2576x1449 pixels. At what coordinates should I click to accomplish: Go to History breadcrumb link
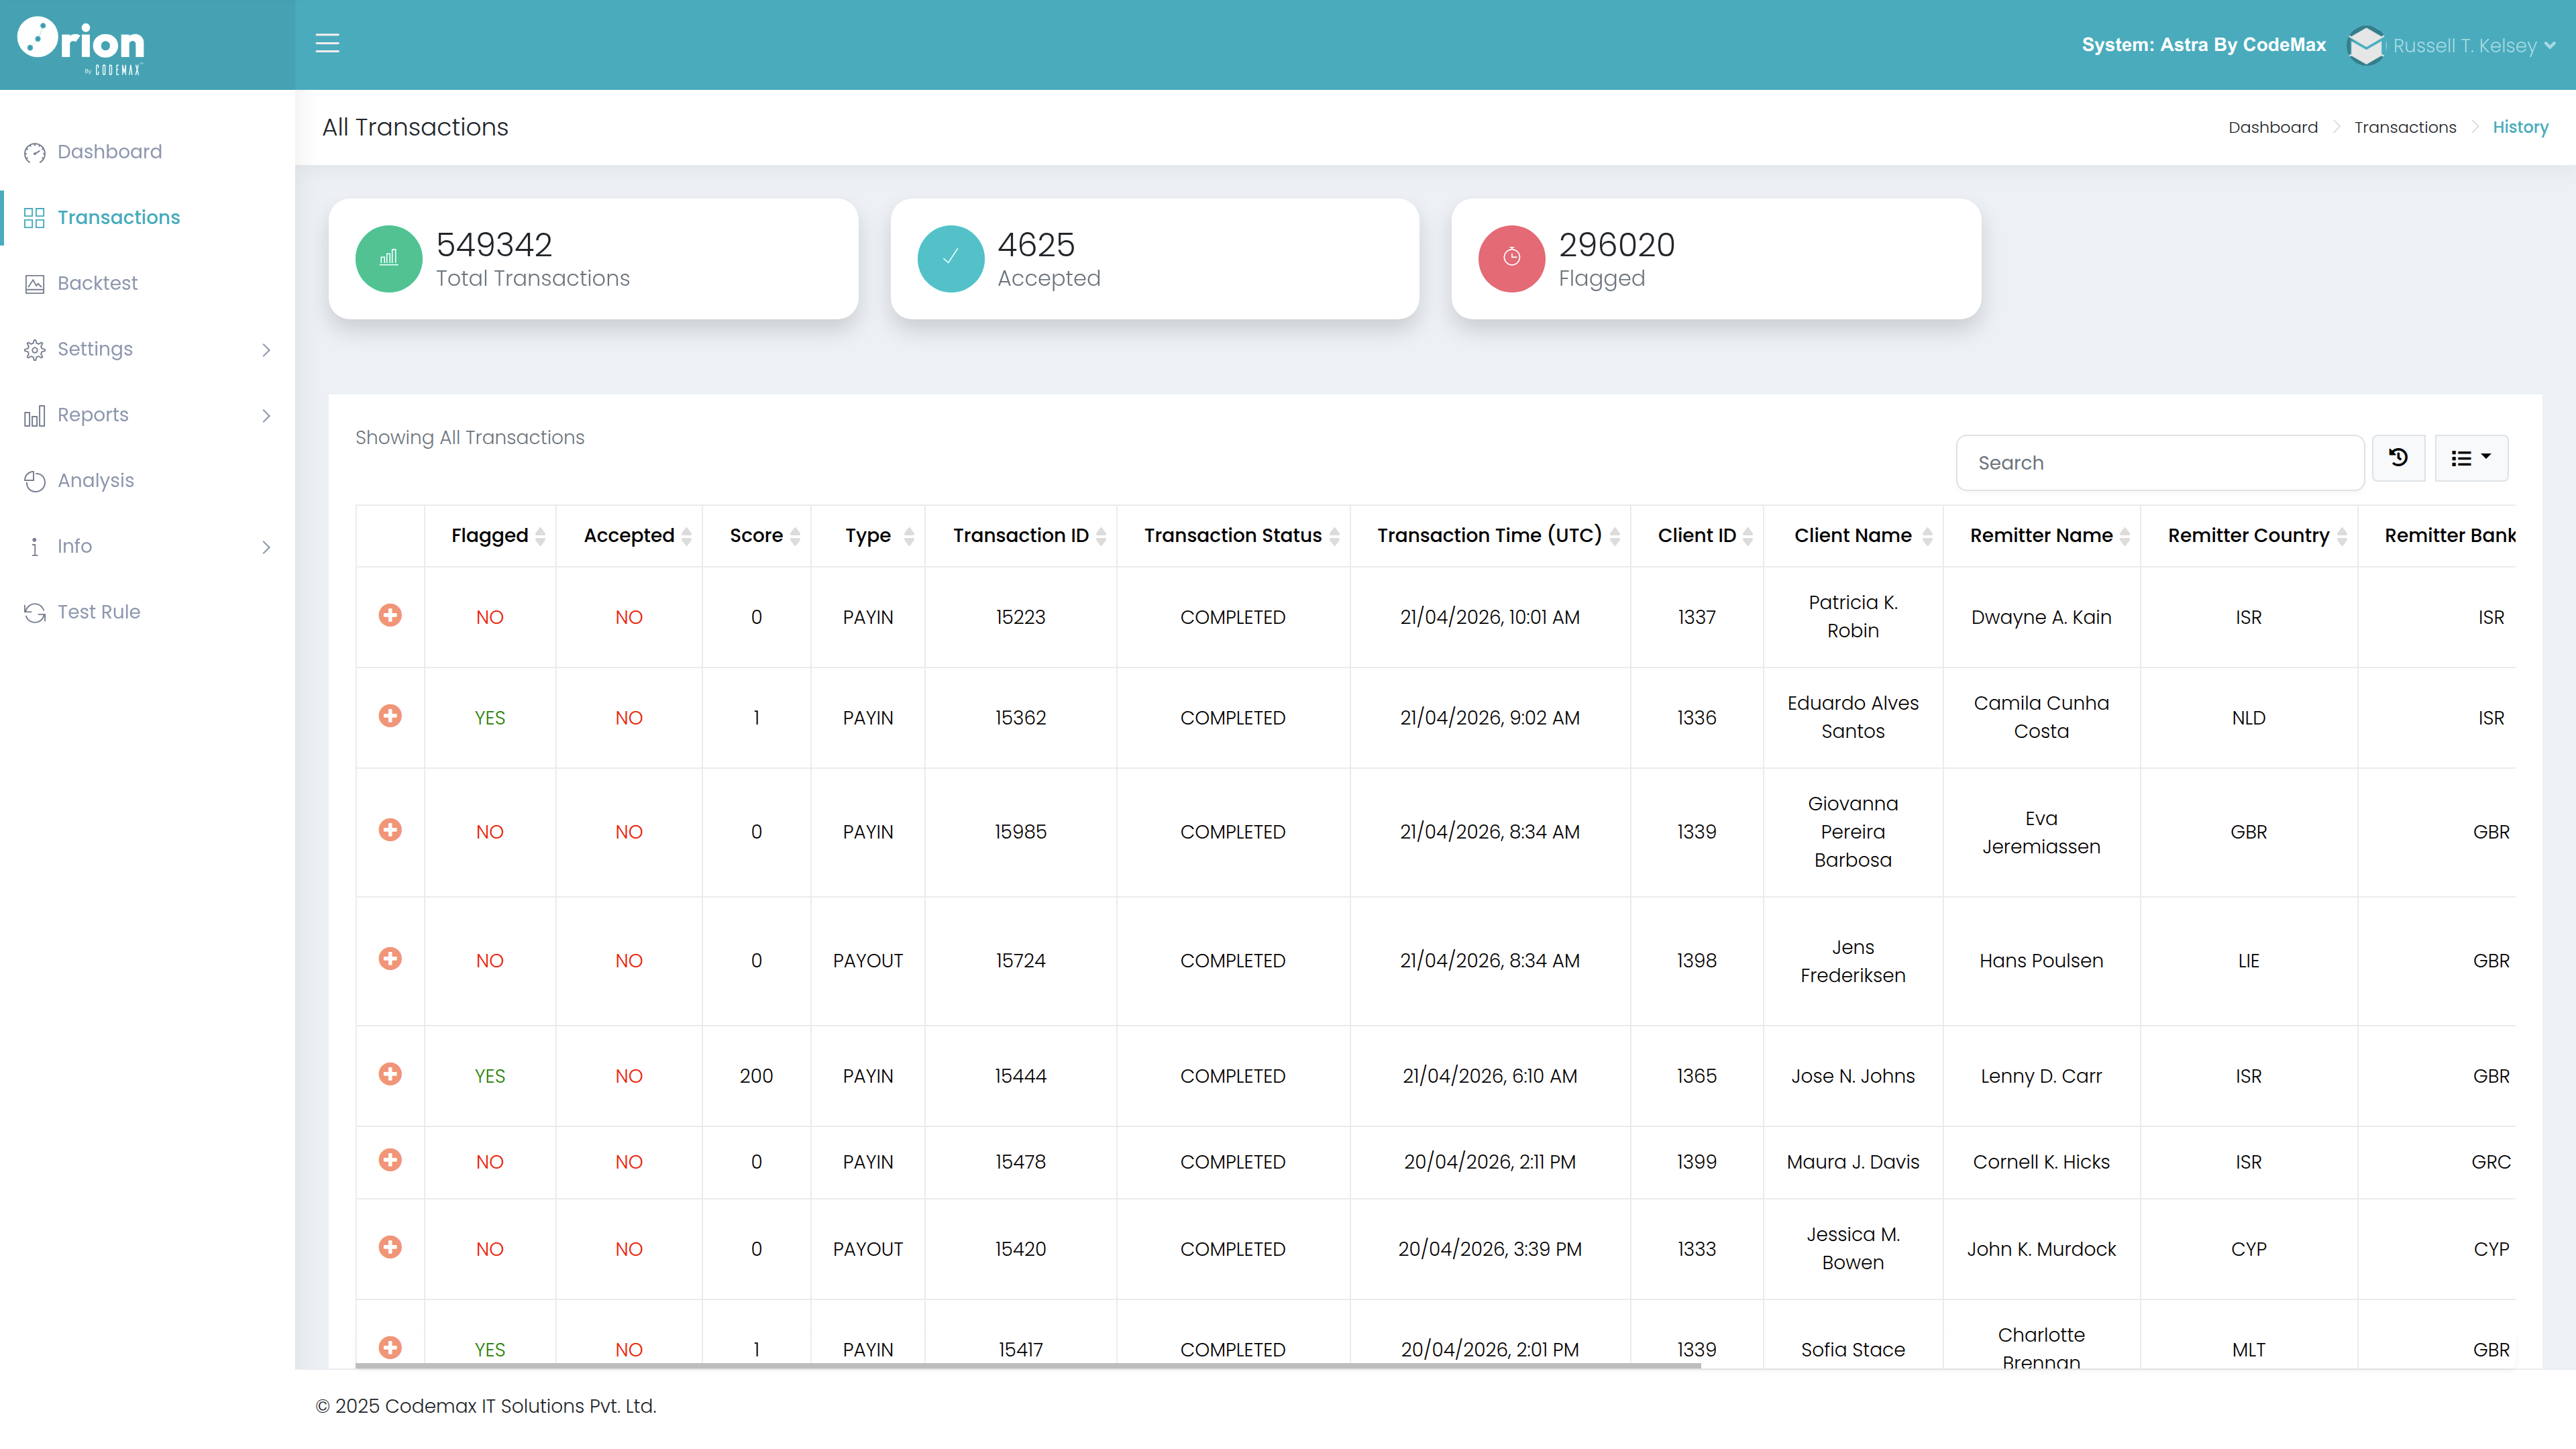pyautogui.click(x=2520, y=127)
